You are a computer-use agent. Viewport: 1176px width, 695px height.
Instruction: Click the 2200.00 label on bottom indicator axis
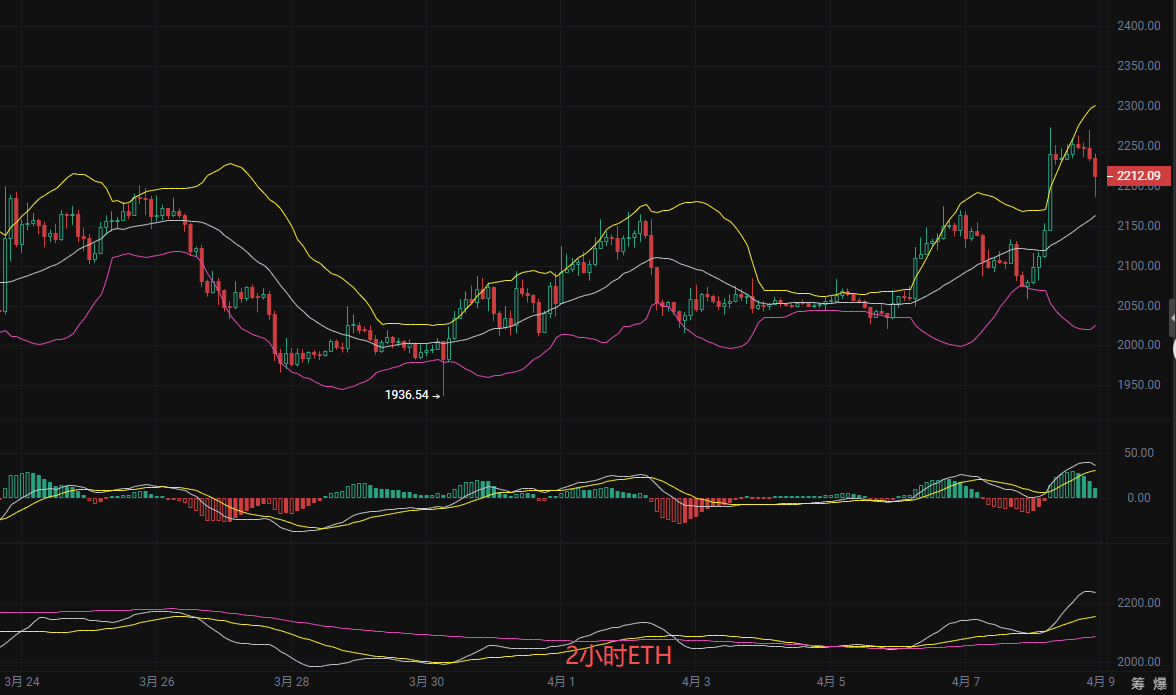[x=1138, y=604]
